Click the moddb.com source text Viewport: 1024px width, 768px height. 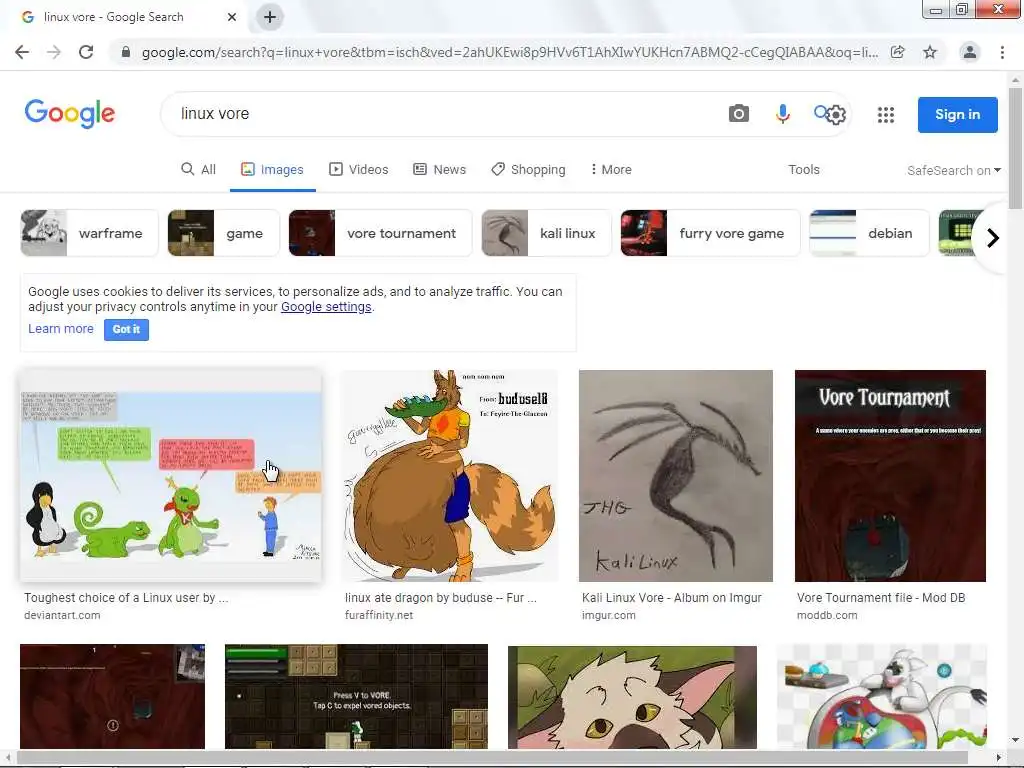click(x=827, y=615)
